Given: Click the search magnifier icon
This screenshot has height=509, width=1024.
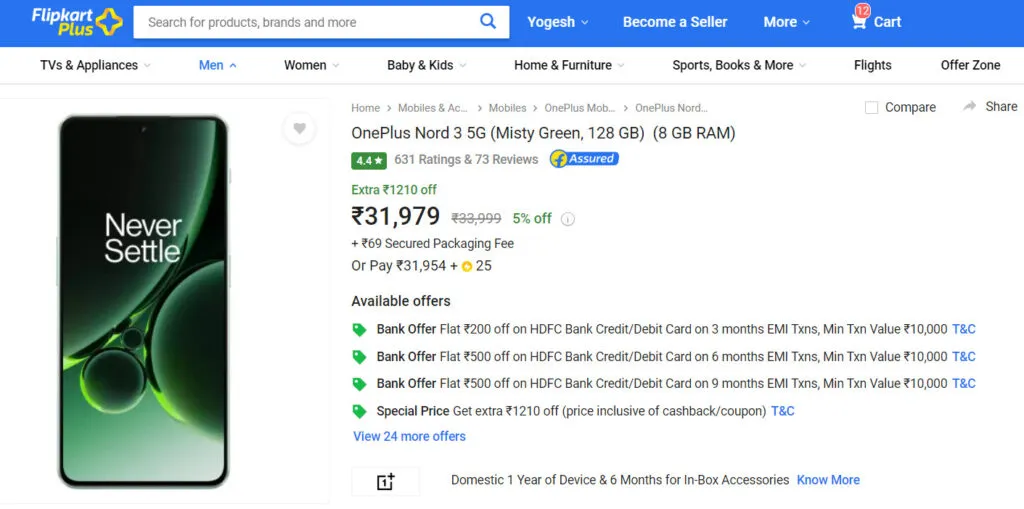Looking at the screenshot, I should click(x=488, y=22).
